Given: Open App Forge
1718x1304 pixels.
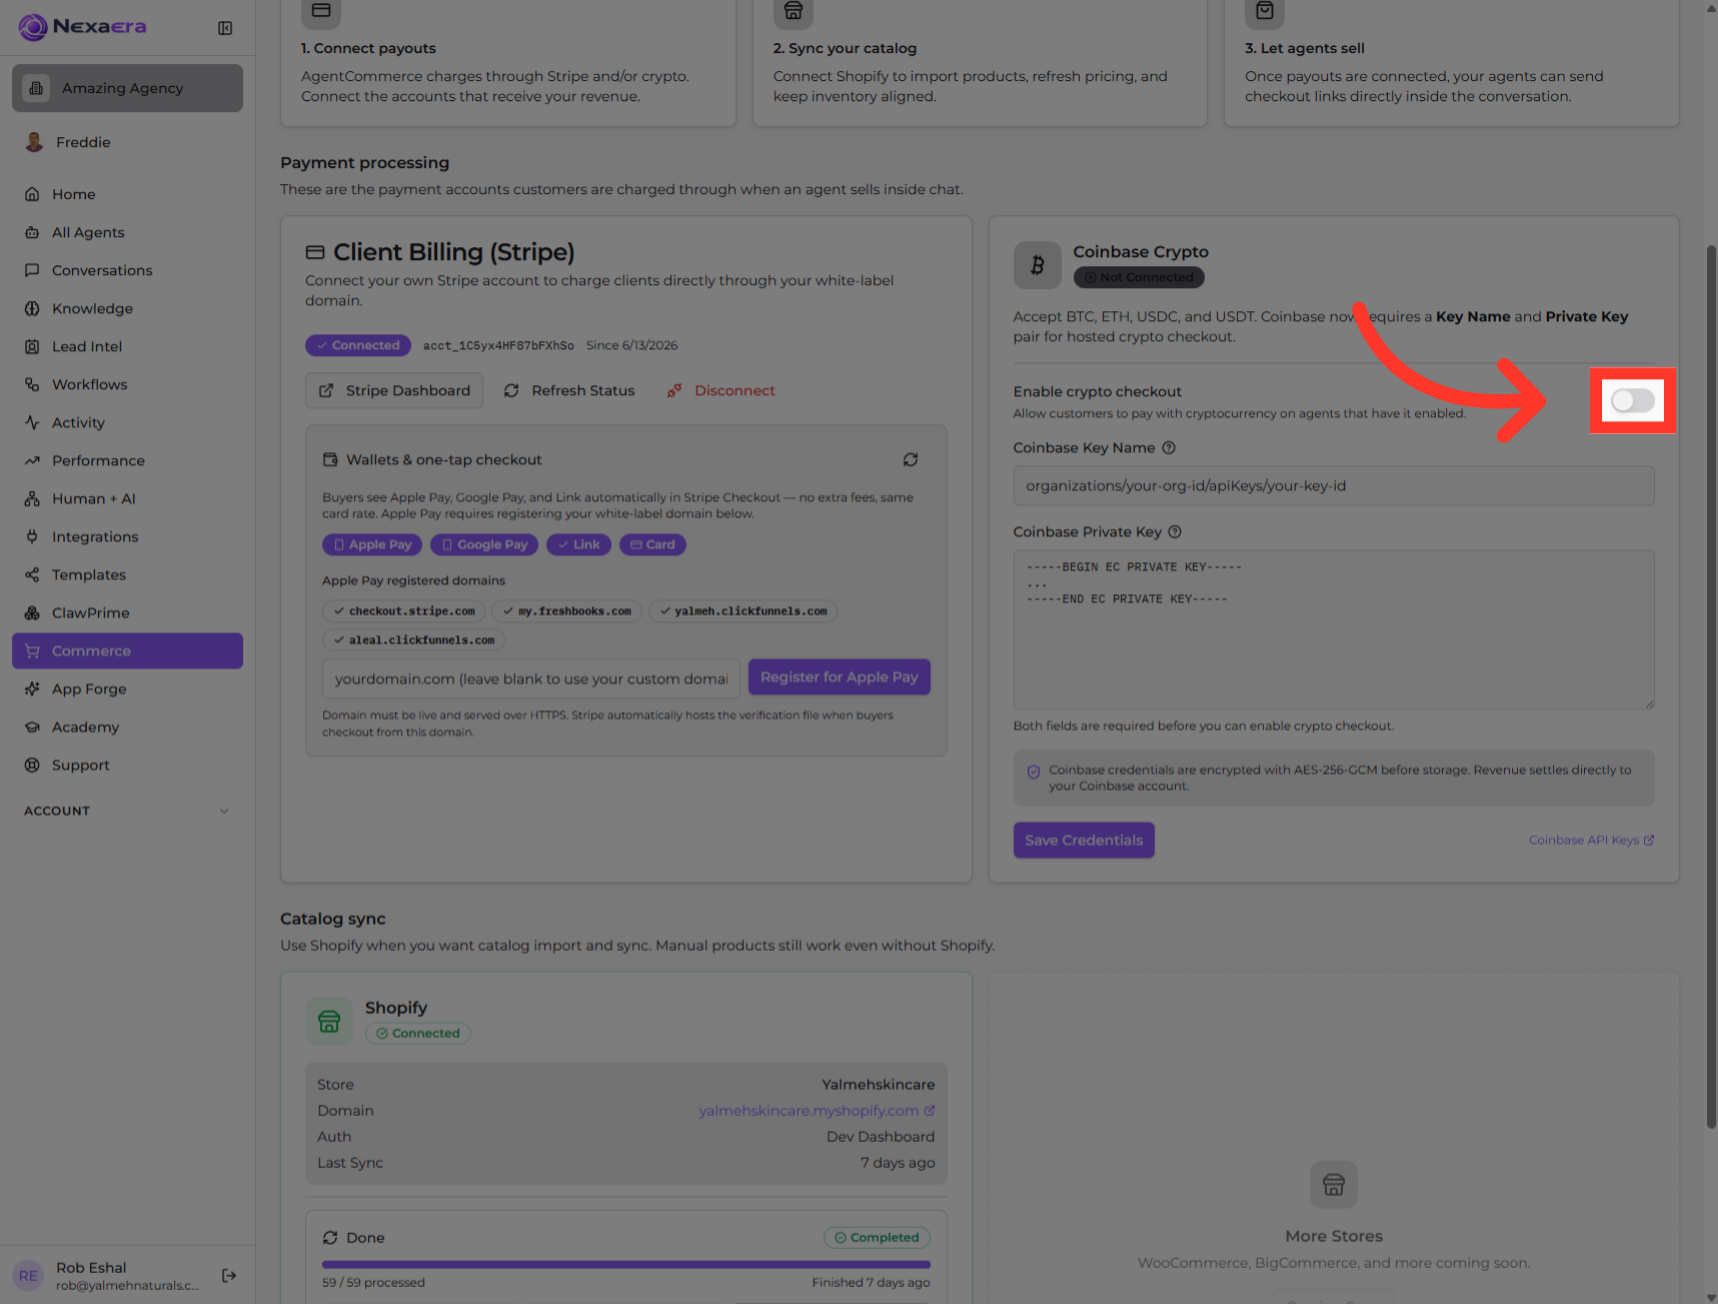Looking at the screenshot, I should (127, 688).
